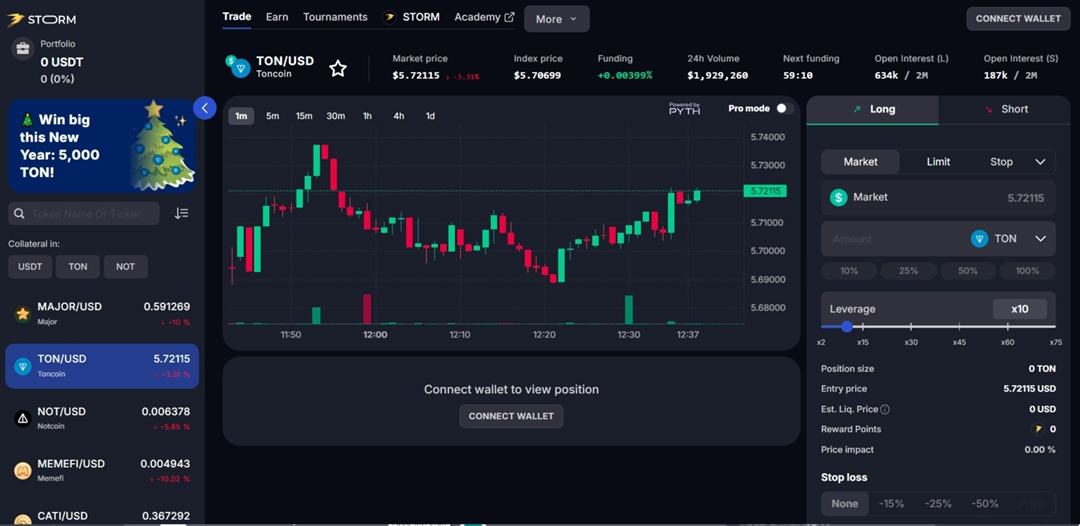Select MAJOR/USD market row

click(x=102, y=314)
